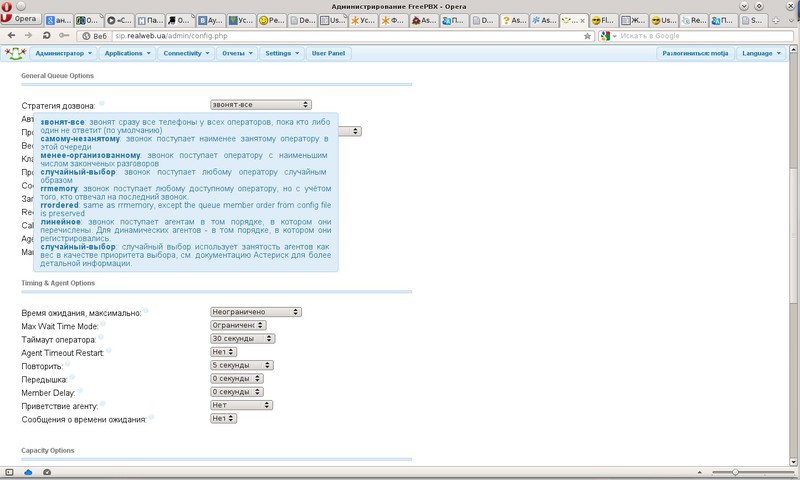Click help bubble next to Стратегия дозвона
The height and width of the screenshot is (480, 800).
pos(102,103)
